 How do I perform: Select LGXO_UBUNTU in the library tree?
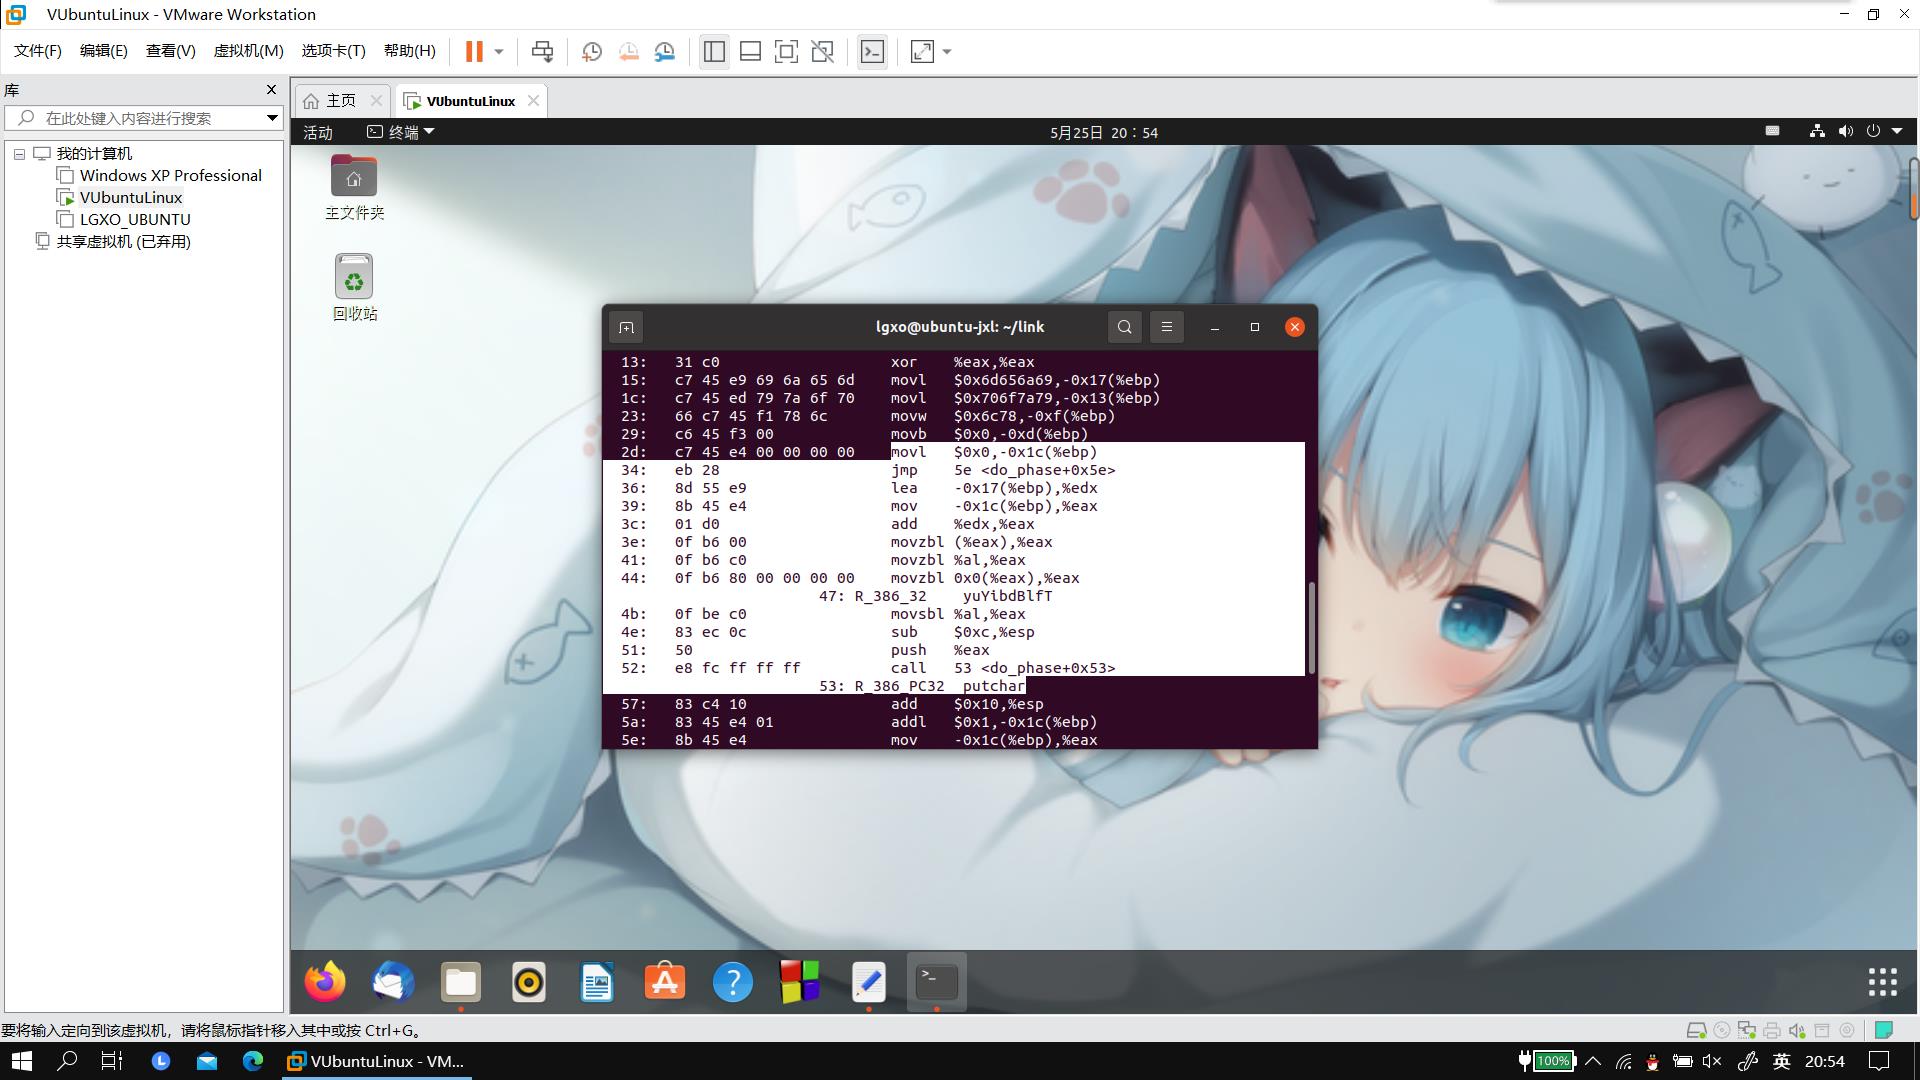click(135, 220)
